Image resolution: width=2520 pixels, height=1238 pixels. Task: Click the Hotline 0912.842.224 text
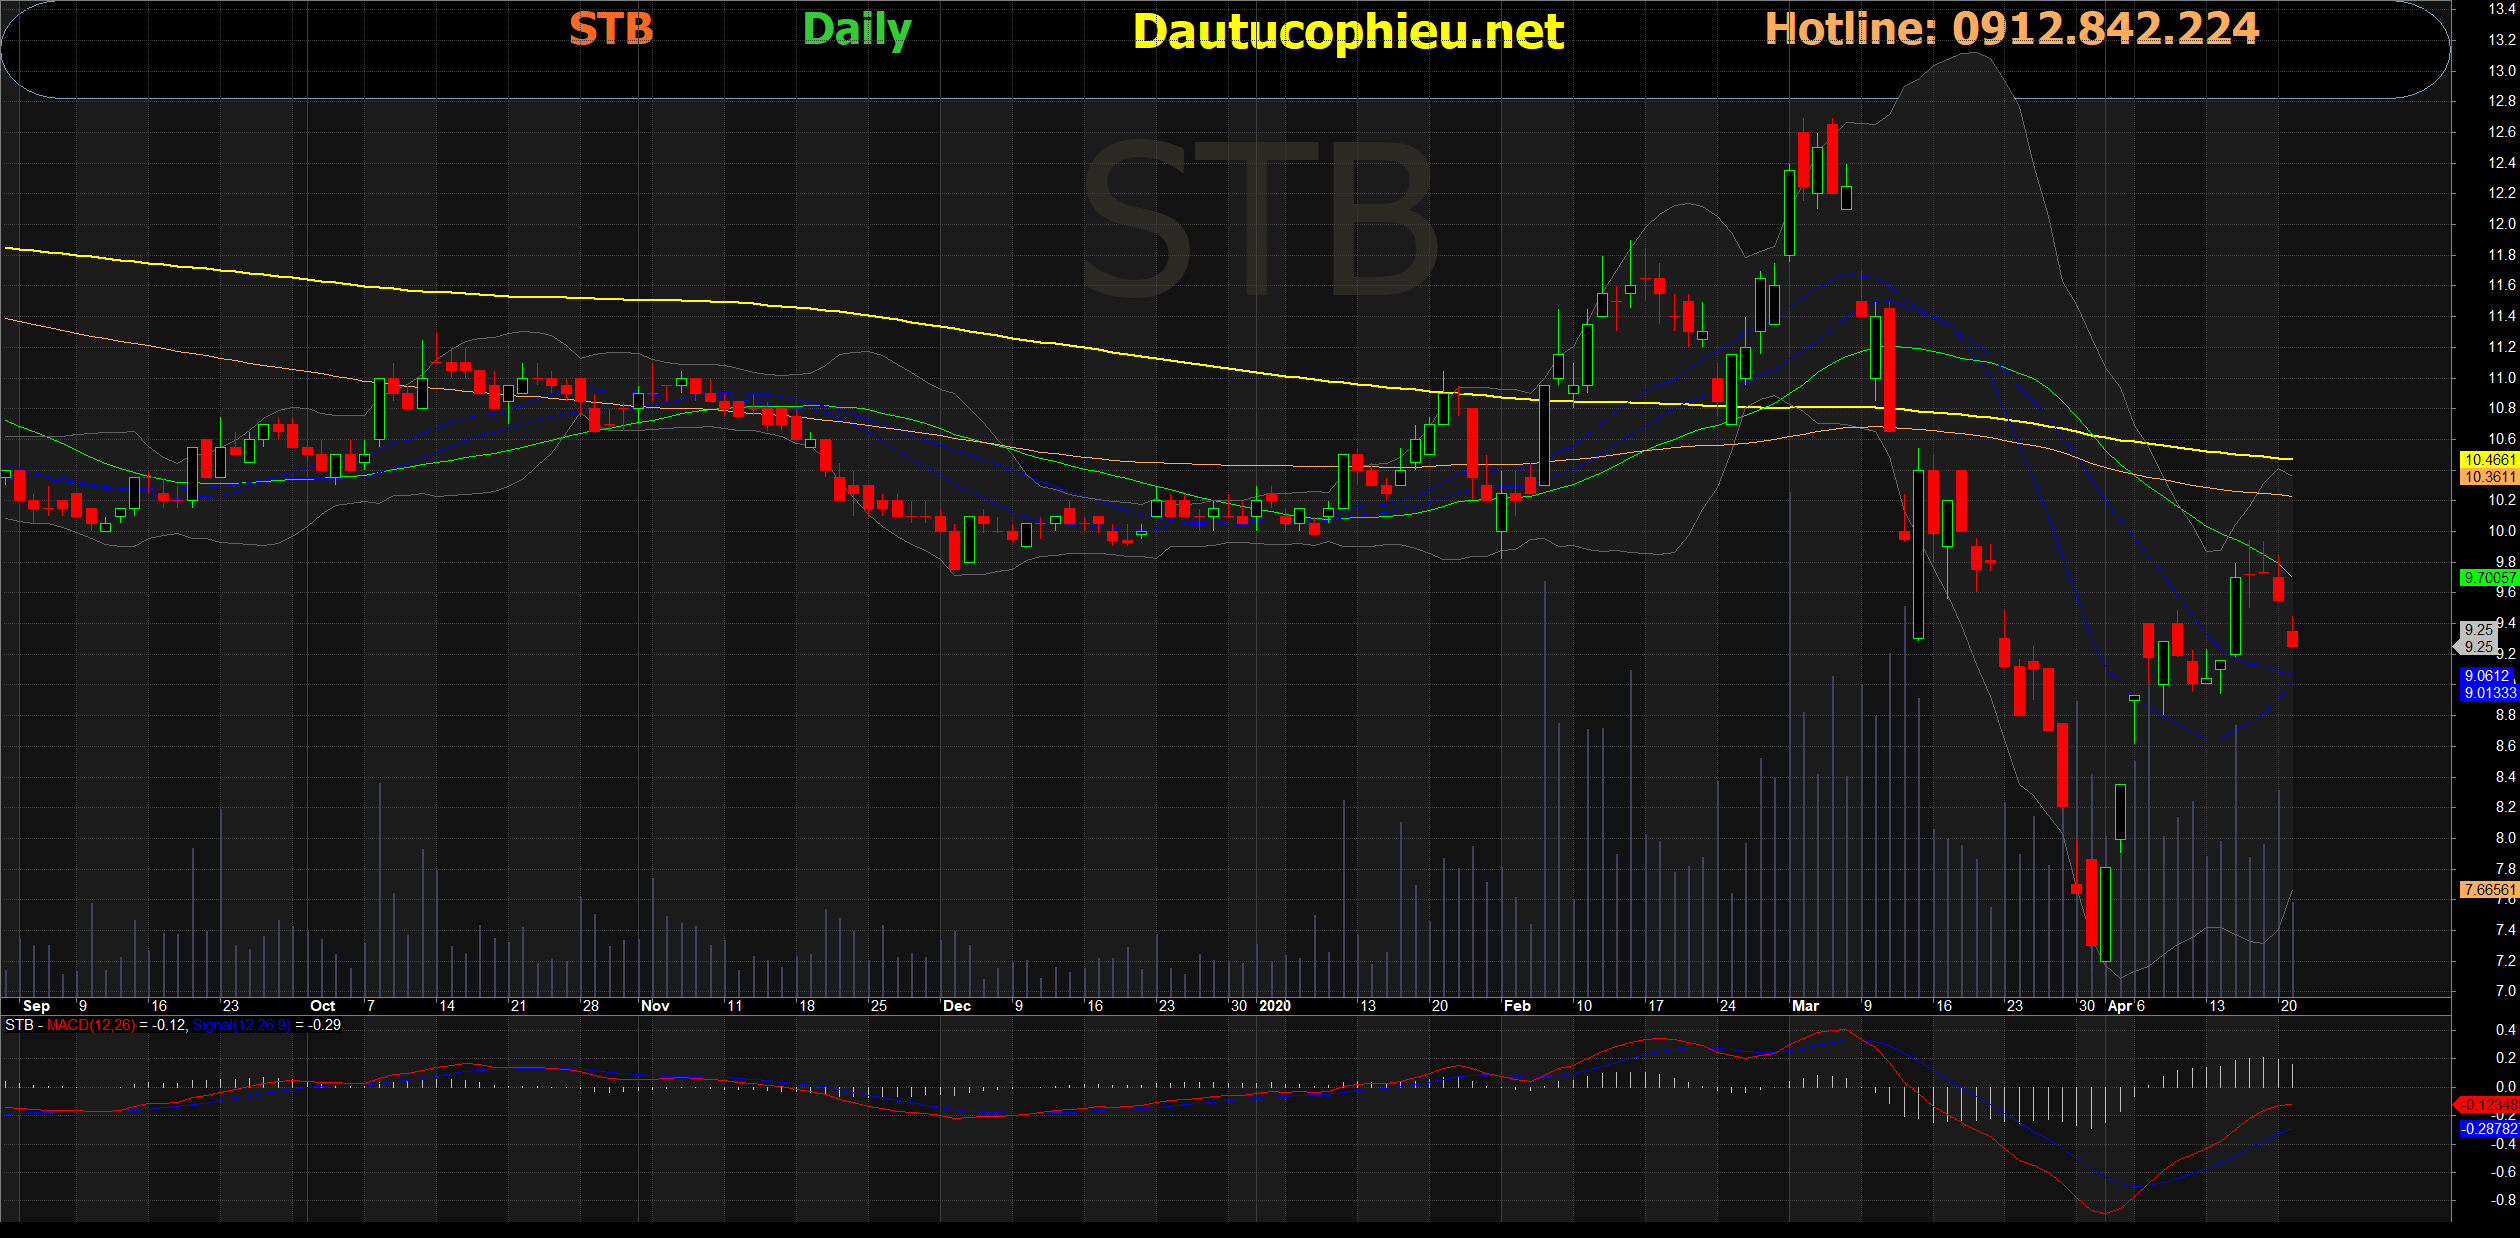coord(2011,29)
